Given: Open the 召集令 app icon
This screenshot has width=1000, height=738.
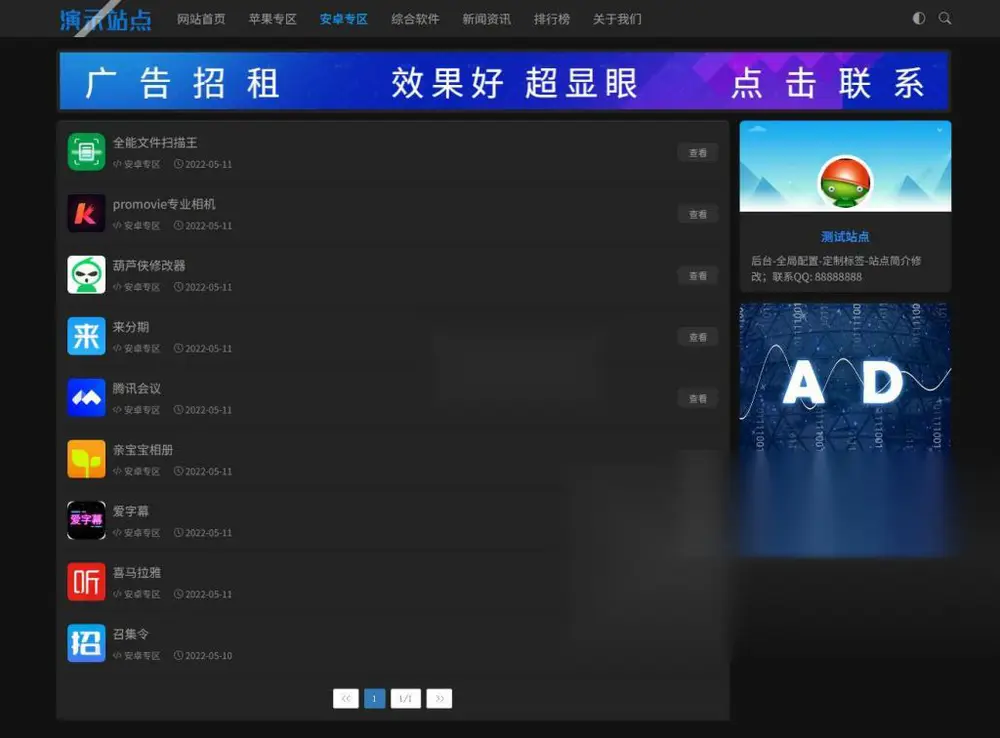Looking at the screenshot, I should point(86,643).
